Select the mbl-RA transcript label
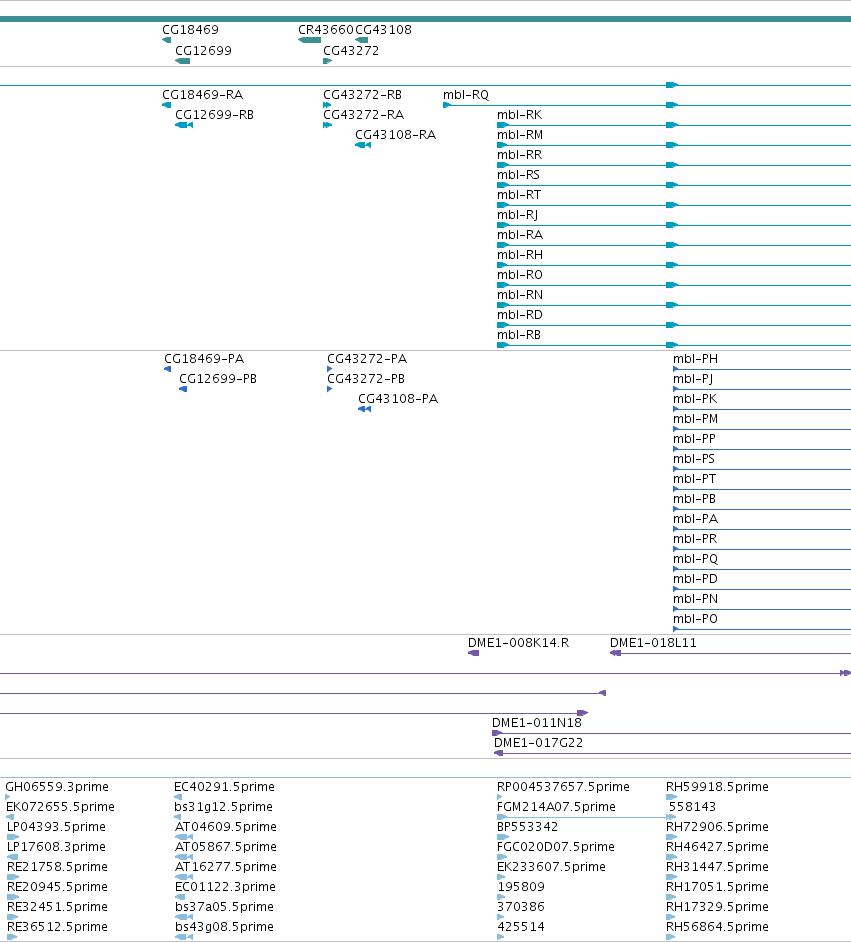Image resolution: width=851 pixels, height=942 pixels. pyautogui.click(x=520, y=235)
